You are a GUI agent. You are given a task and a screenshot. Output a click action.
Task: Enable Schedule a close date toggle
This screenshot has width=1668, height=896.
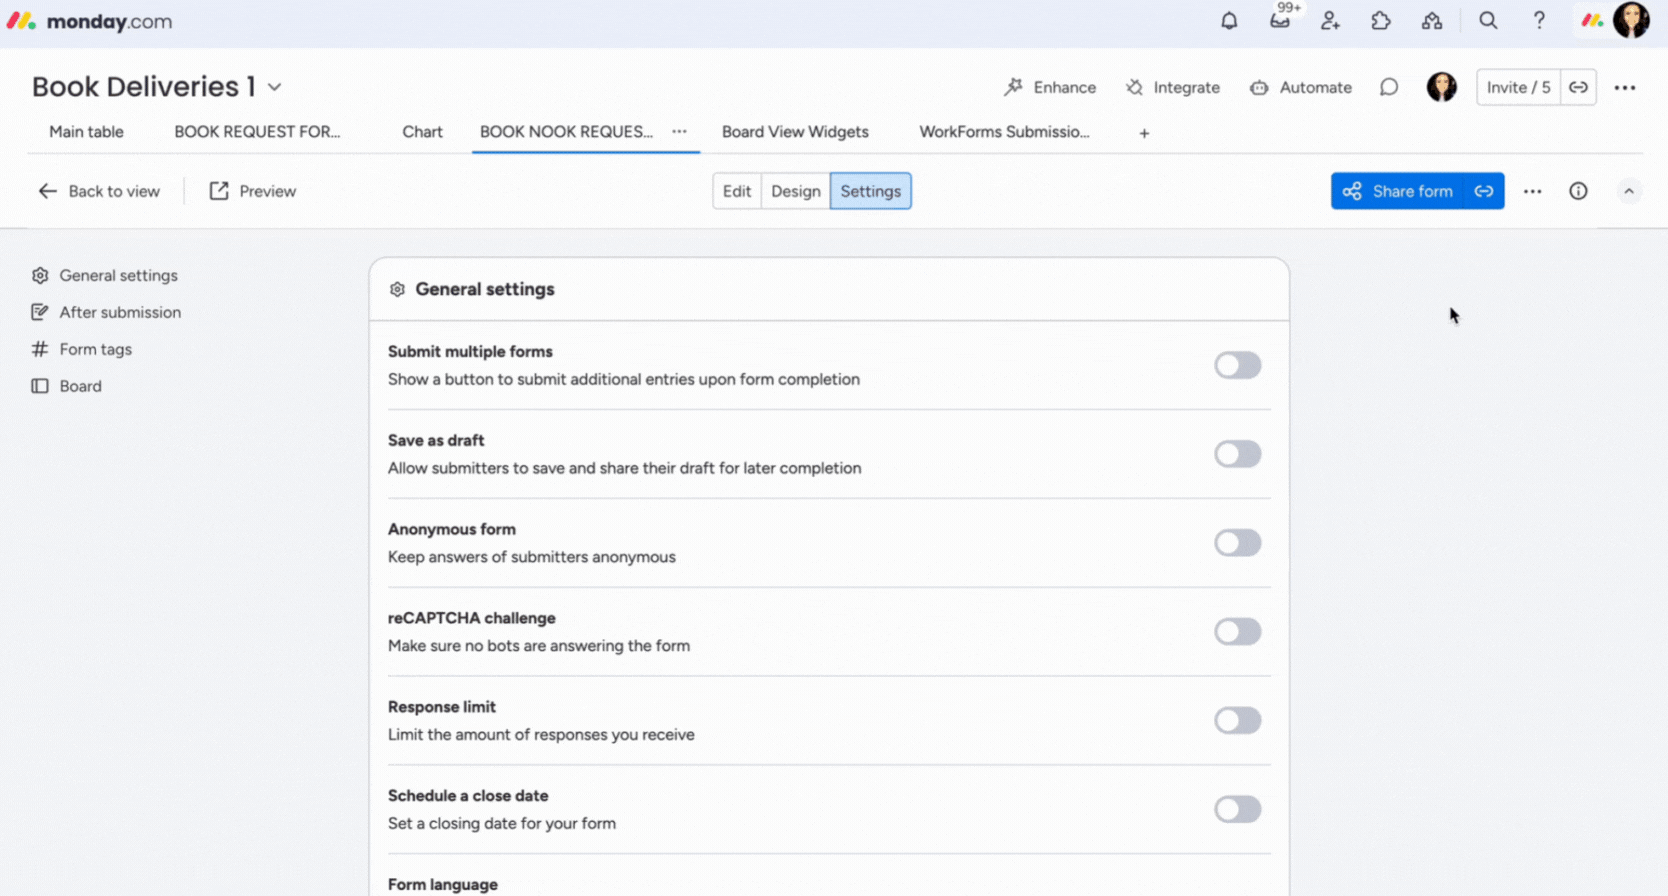click(x=1238, y=809)
